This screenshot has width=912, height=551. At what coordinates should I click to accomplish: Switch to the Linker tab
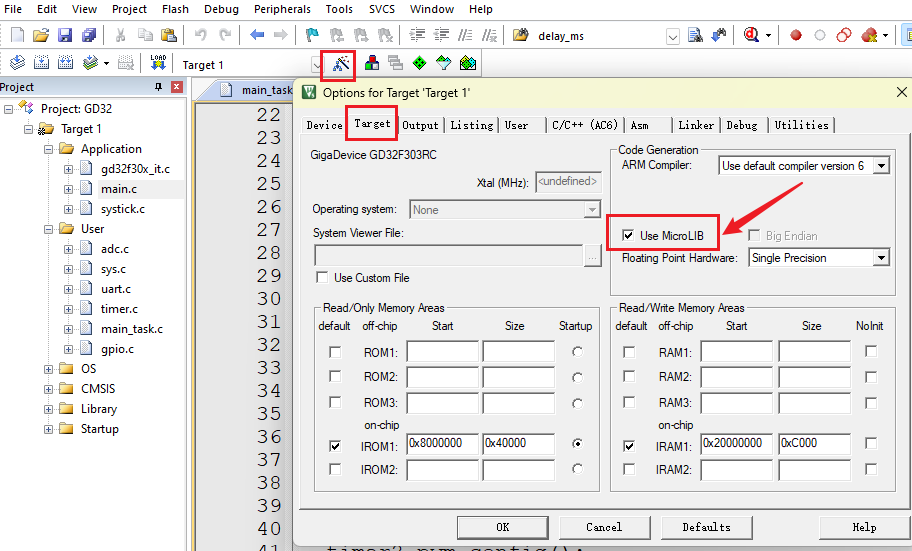point(696,125)
